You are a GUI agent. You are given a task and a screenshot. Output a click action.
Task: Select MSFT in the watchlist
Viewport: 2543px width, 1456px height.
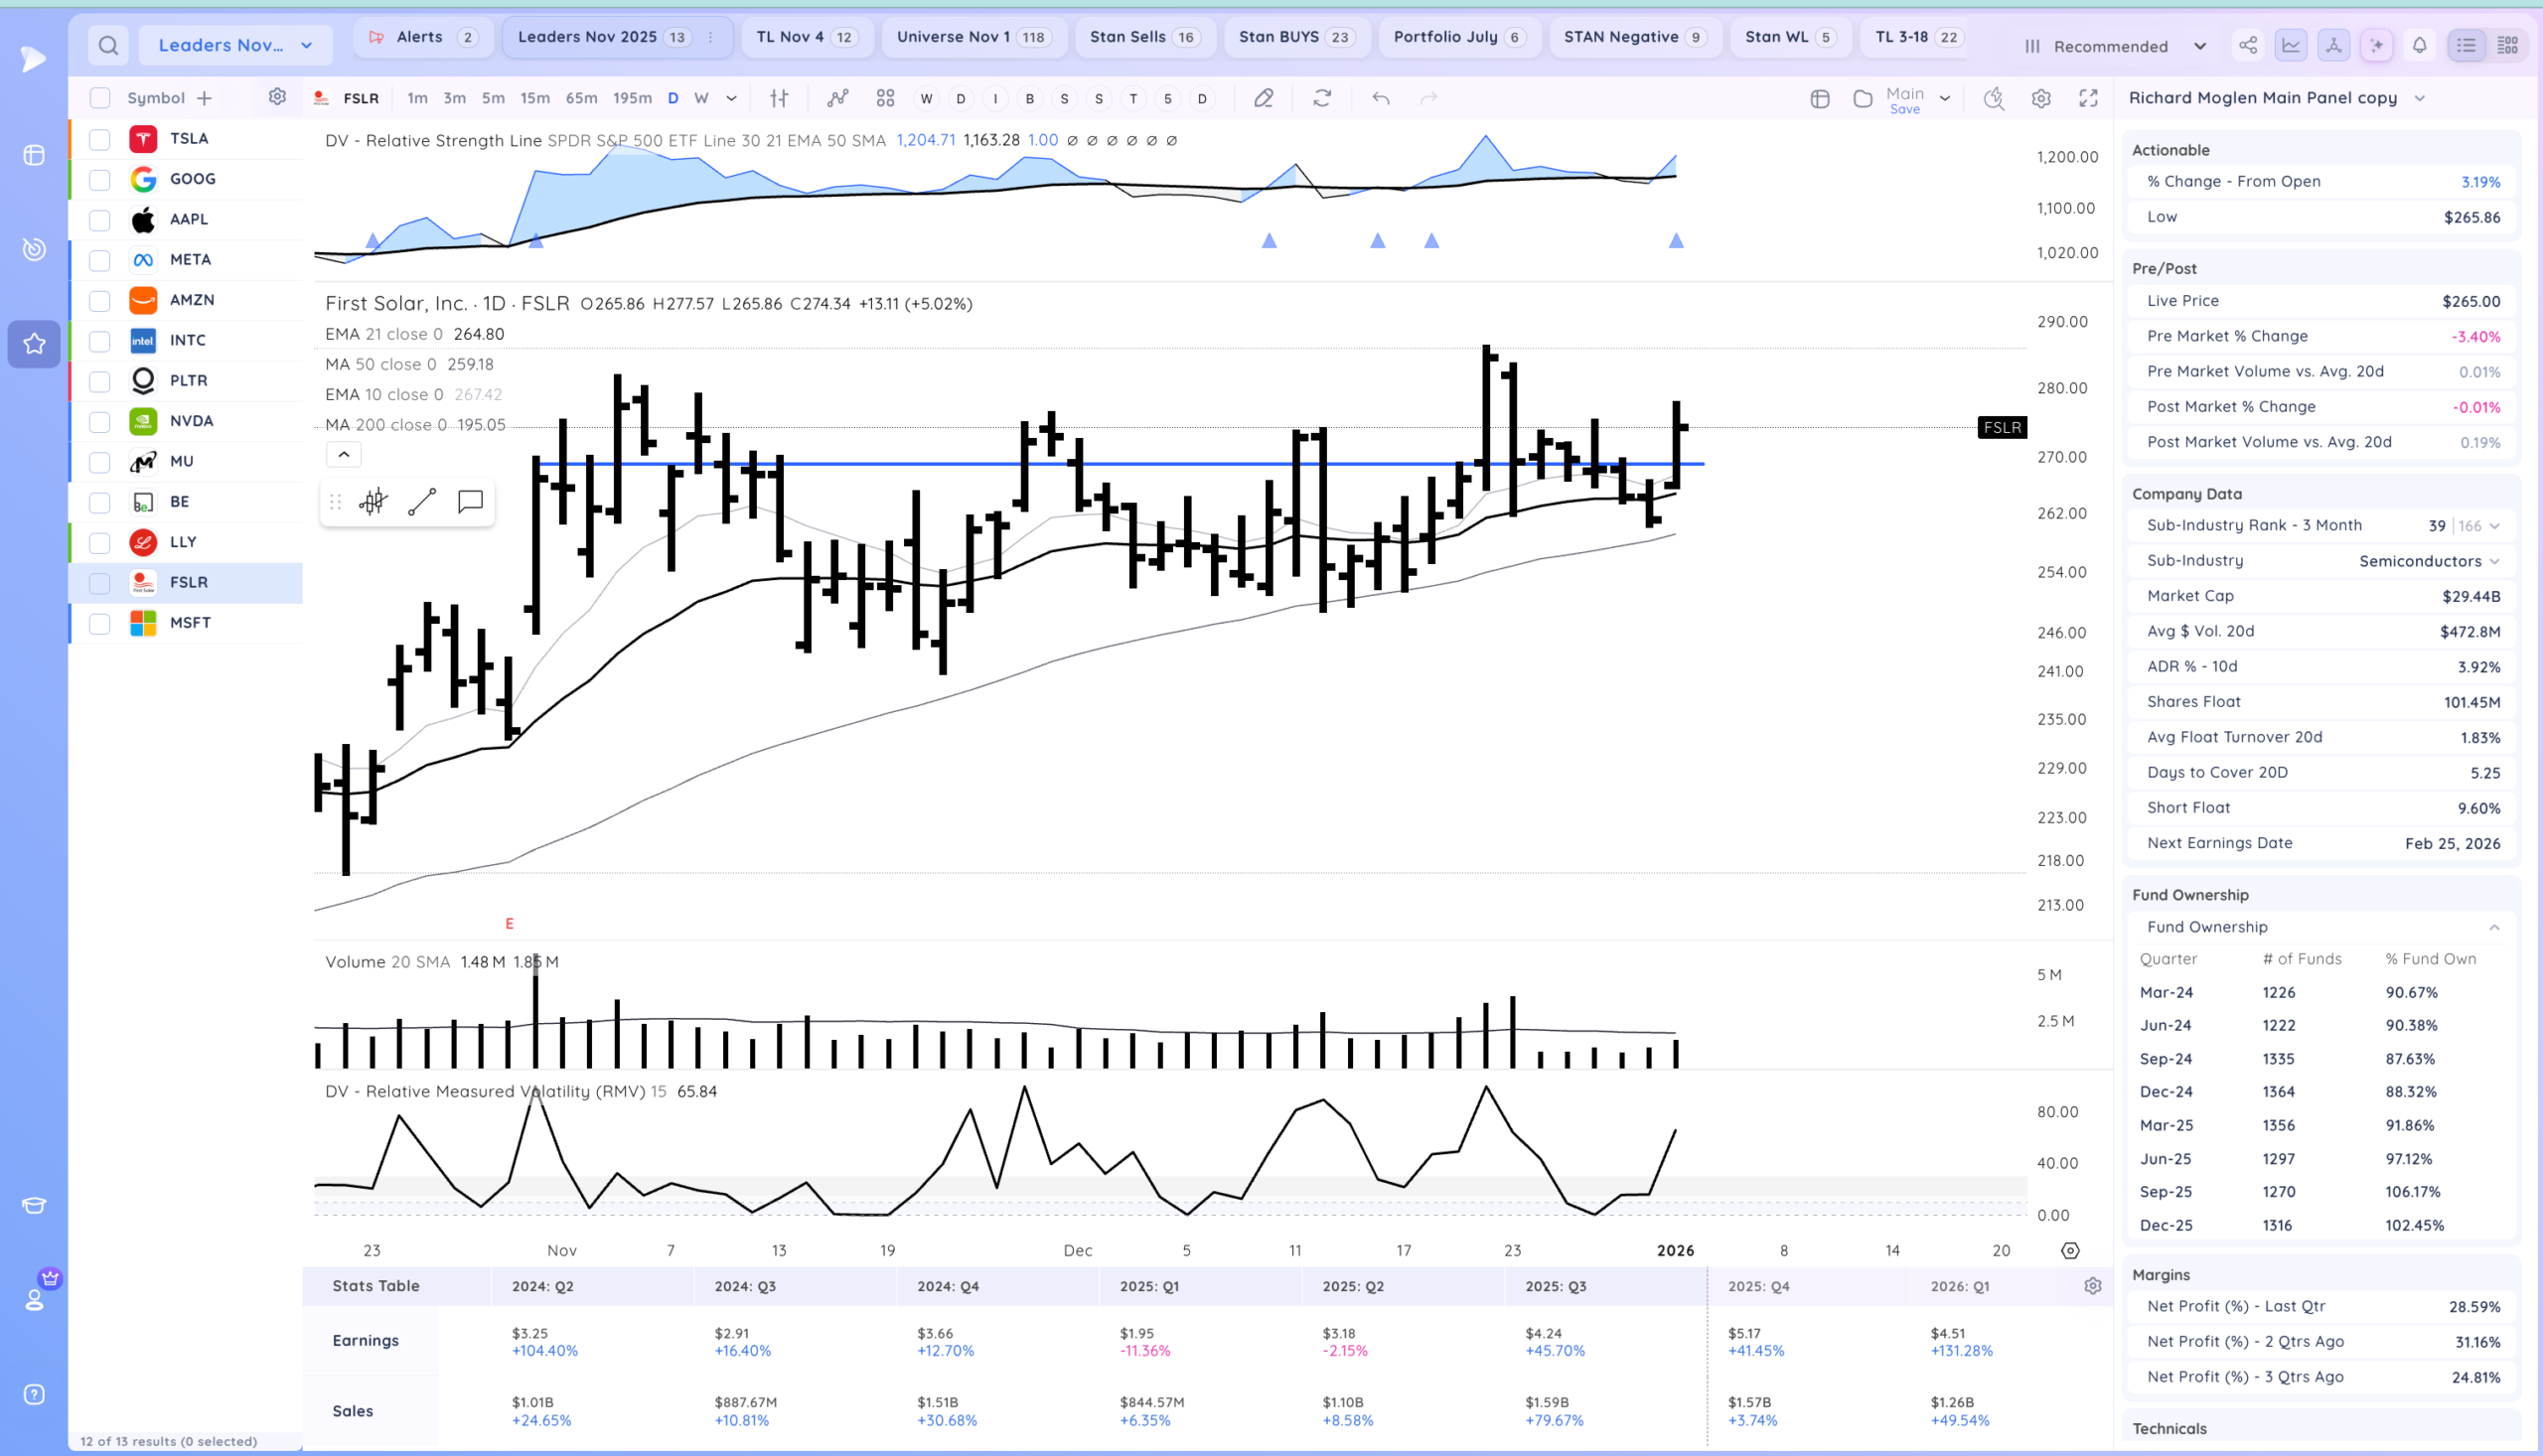(x=190, y=622)
